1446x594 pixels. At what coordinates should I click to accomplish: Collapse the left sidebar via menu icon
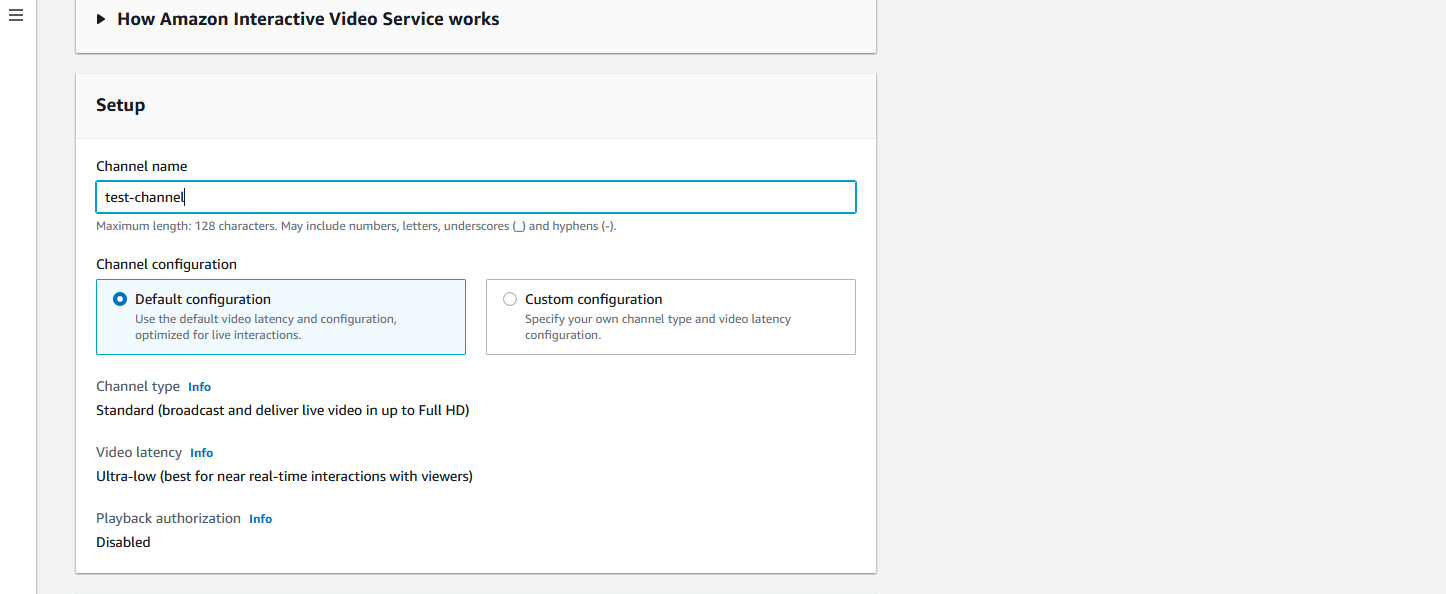[x=15, y=15]
